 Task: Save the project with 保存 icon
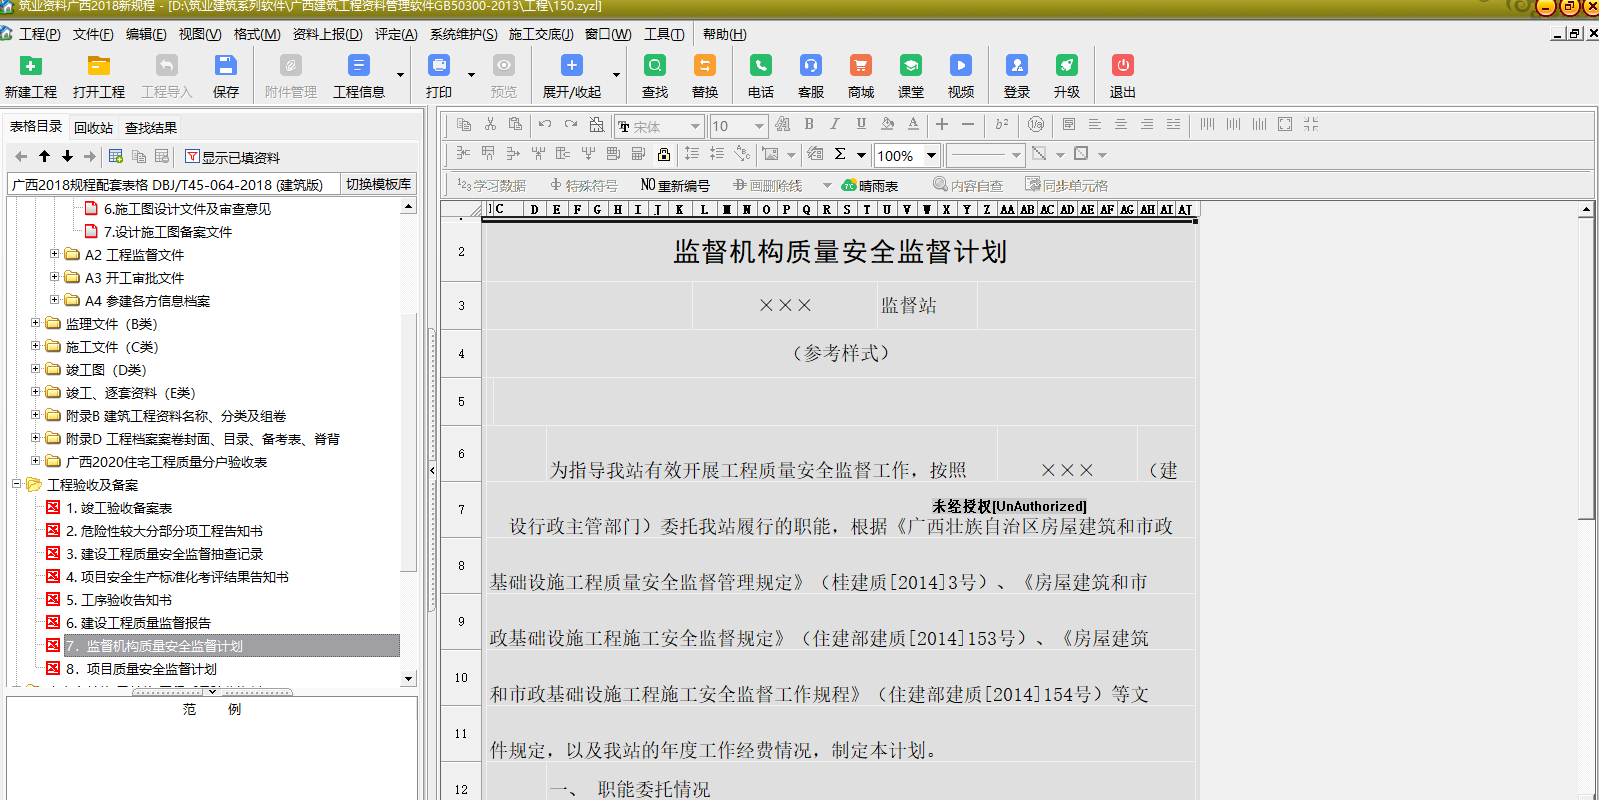click(225, 66)
